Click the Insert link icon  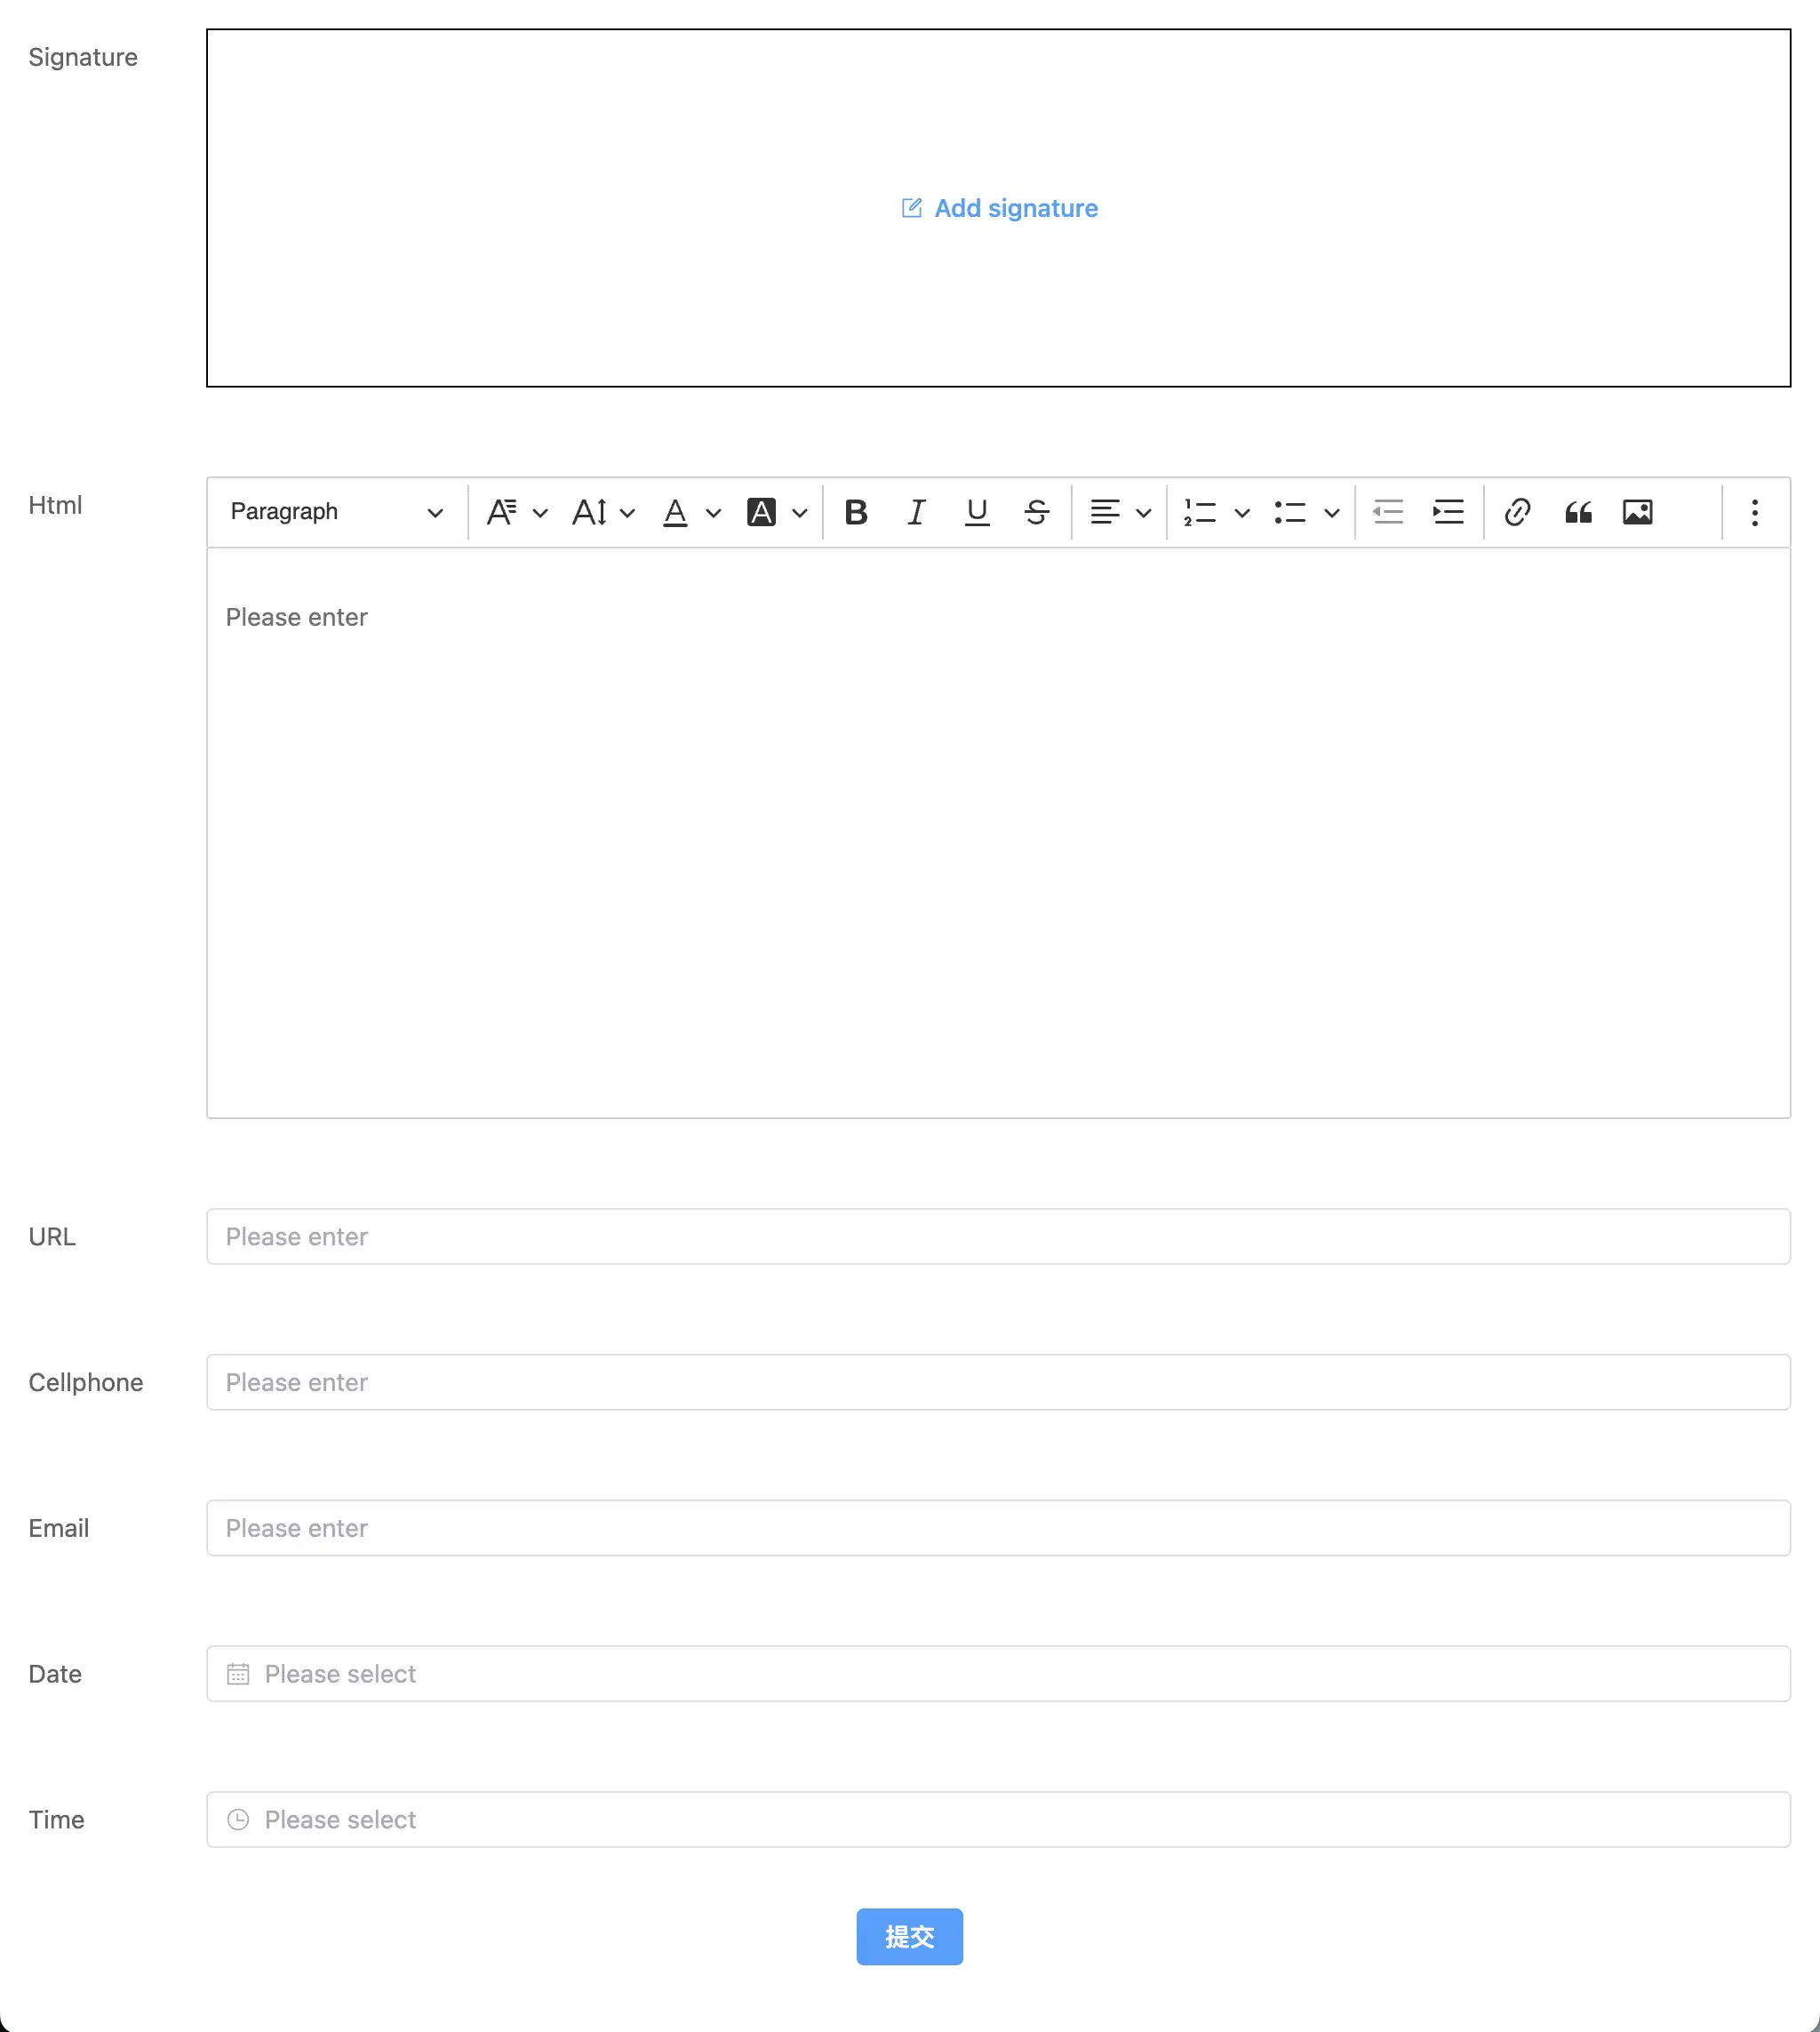tap(1514, 511)
